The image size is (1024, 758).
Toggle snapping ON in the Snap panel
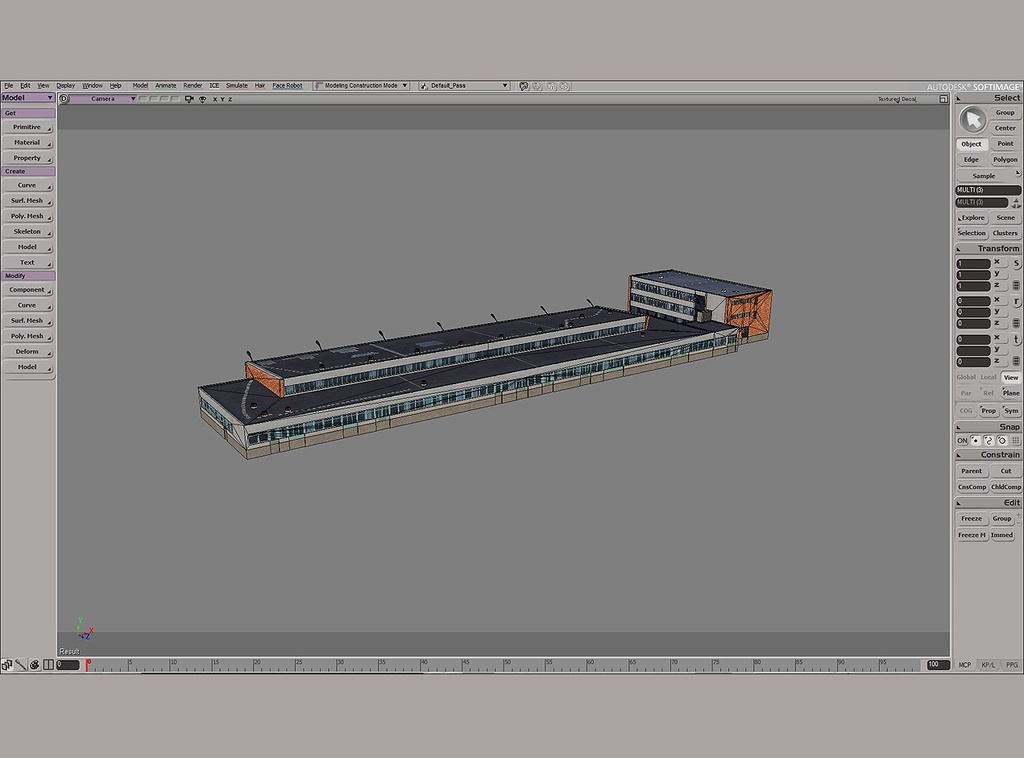[x=961, y=440]
